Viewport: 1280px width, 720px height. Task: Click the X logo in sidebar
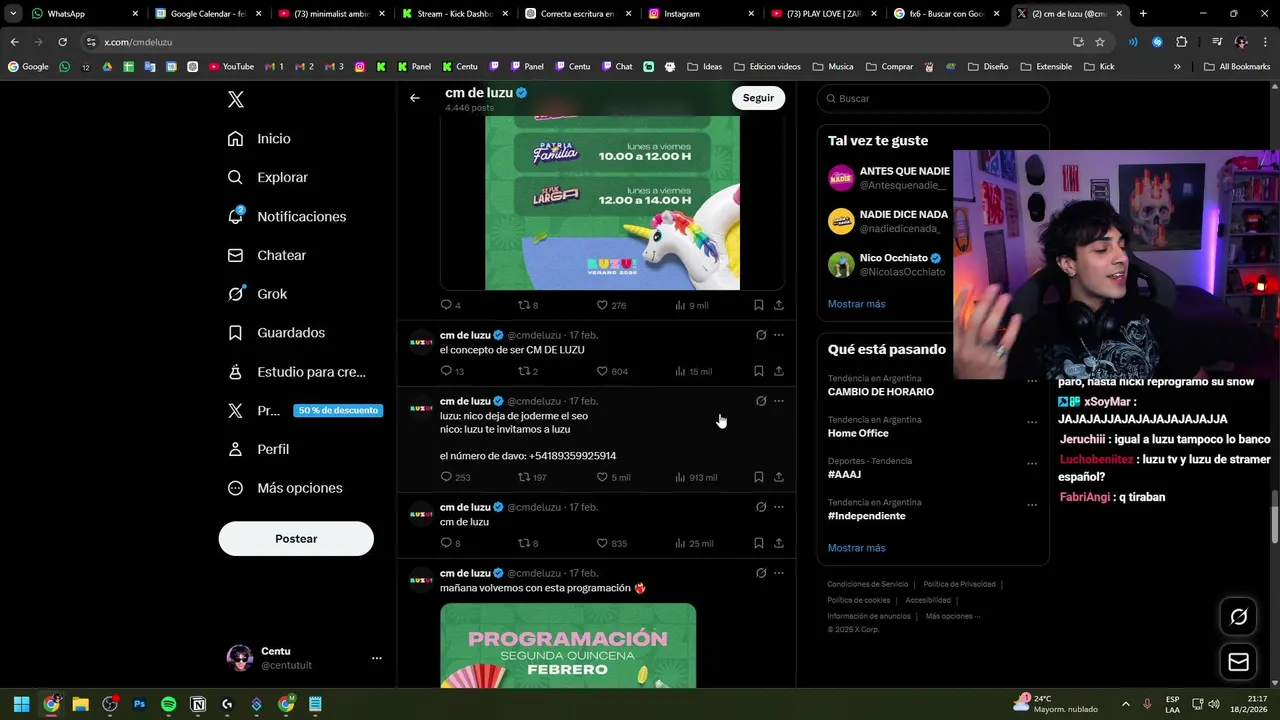tap(235, 99)
